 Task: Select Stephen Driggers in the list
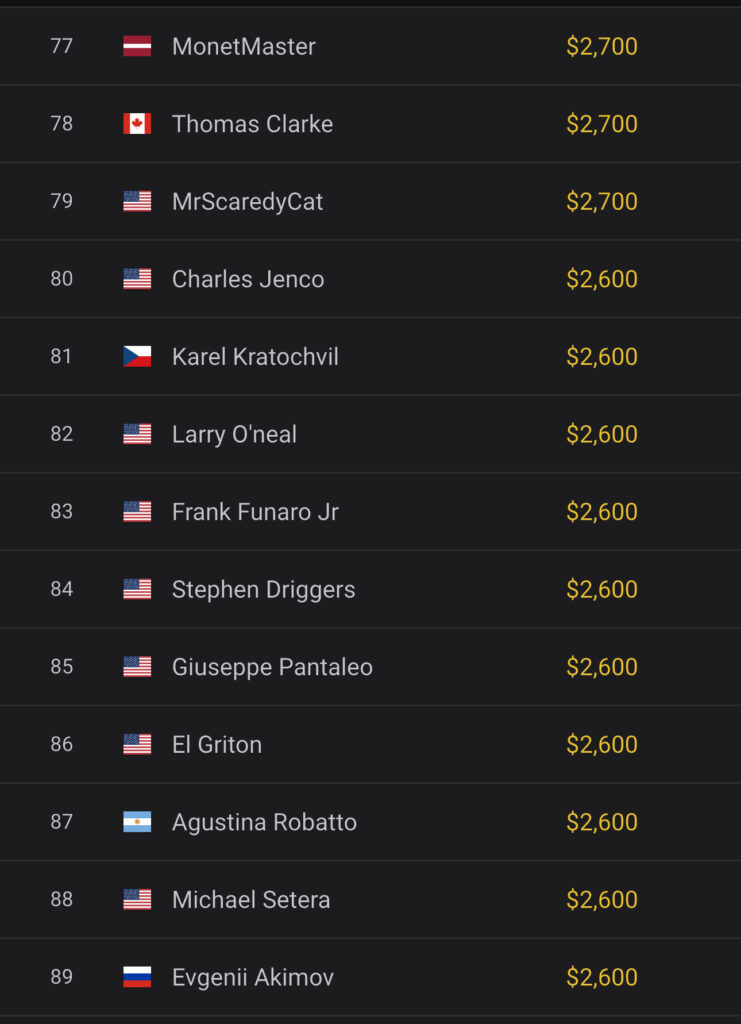point(263,589)
